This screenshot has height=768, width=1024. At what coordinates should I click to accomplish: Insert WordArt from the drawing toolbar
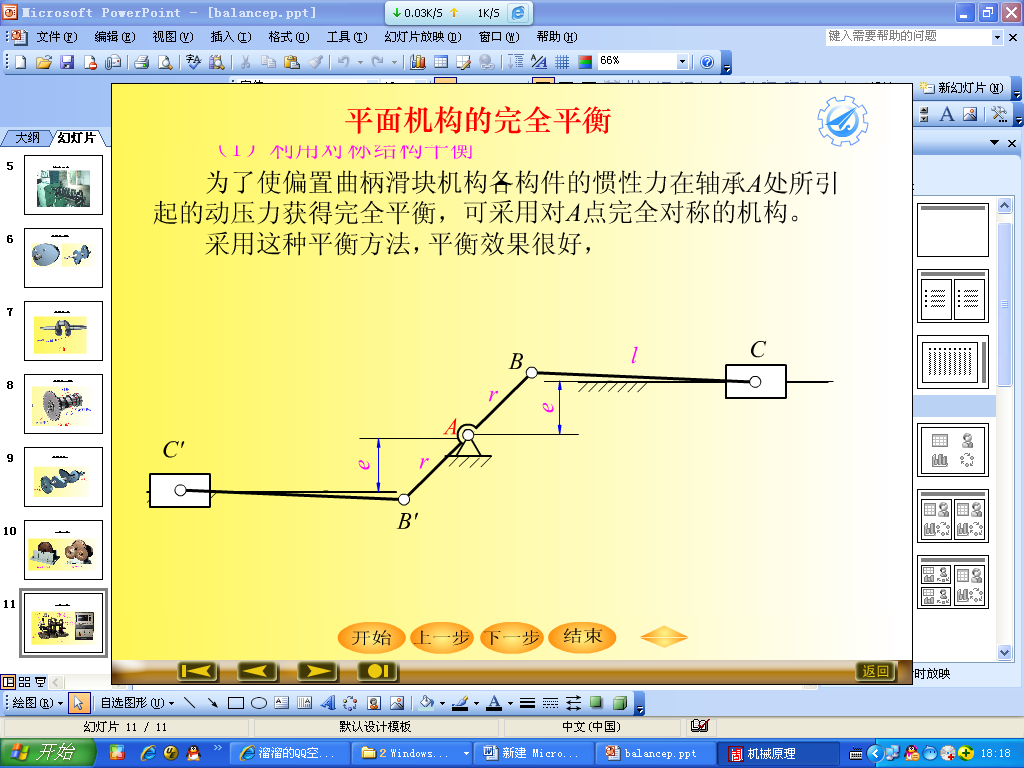coord(328,703)
